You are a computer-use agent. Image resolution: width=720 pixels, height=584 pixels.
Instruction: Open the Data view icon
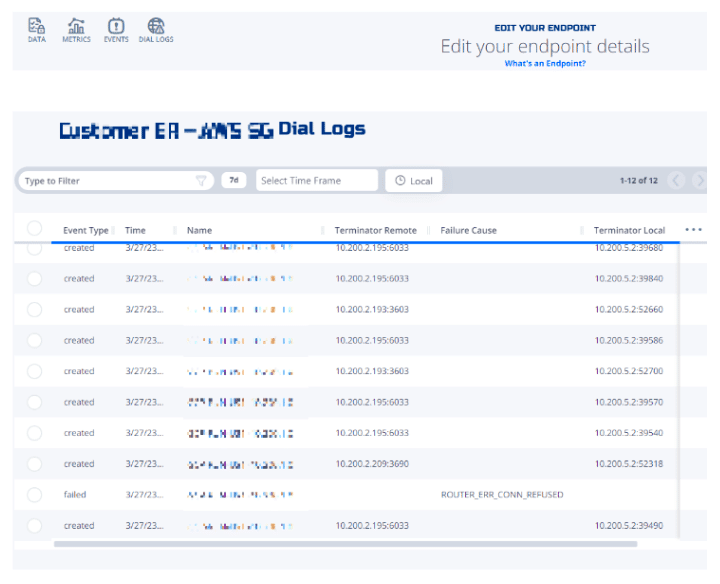[x=37, y=27]
